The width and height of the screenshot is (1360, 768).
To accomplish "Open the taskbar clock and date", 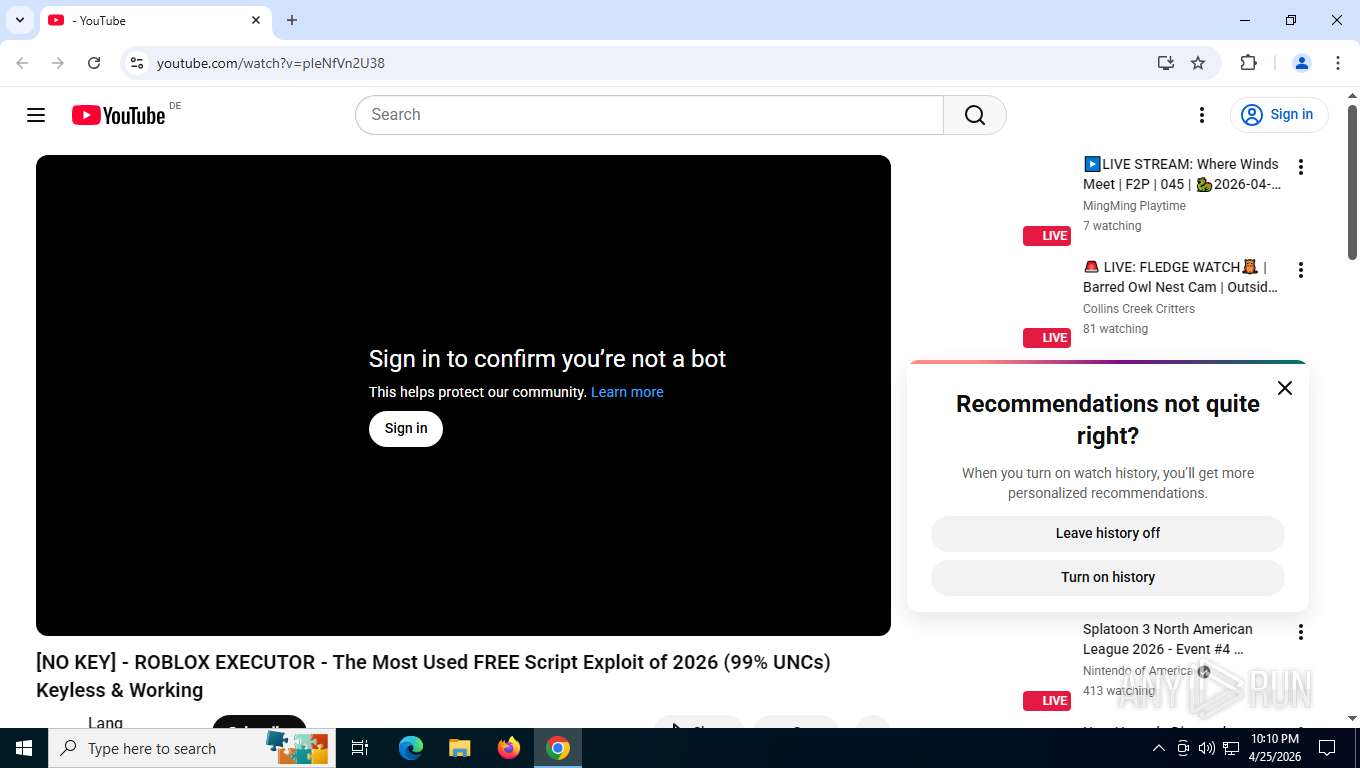I will tap(1274, 748).
